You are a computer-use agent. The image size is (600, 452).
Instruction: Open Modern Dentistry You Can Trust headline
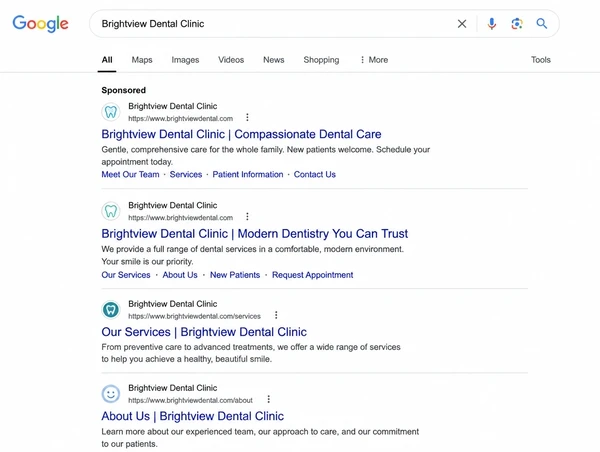coord(254,233)
